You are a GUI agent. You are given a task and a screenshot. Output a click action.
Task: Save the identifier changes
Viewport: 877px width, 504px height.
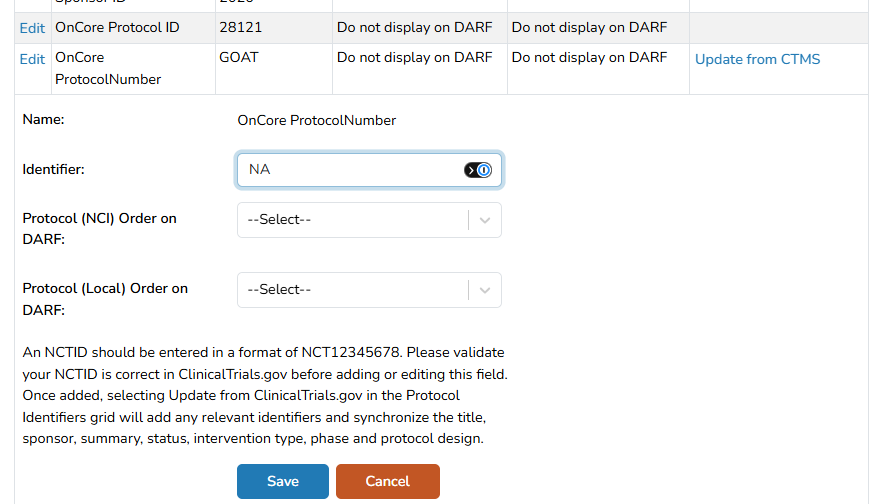pos(282,481)
